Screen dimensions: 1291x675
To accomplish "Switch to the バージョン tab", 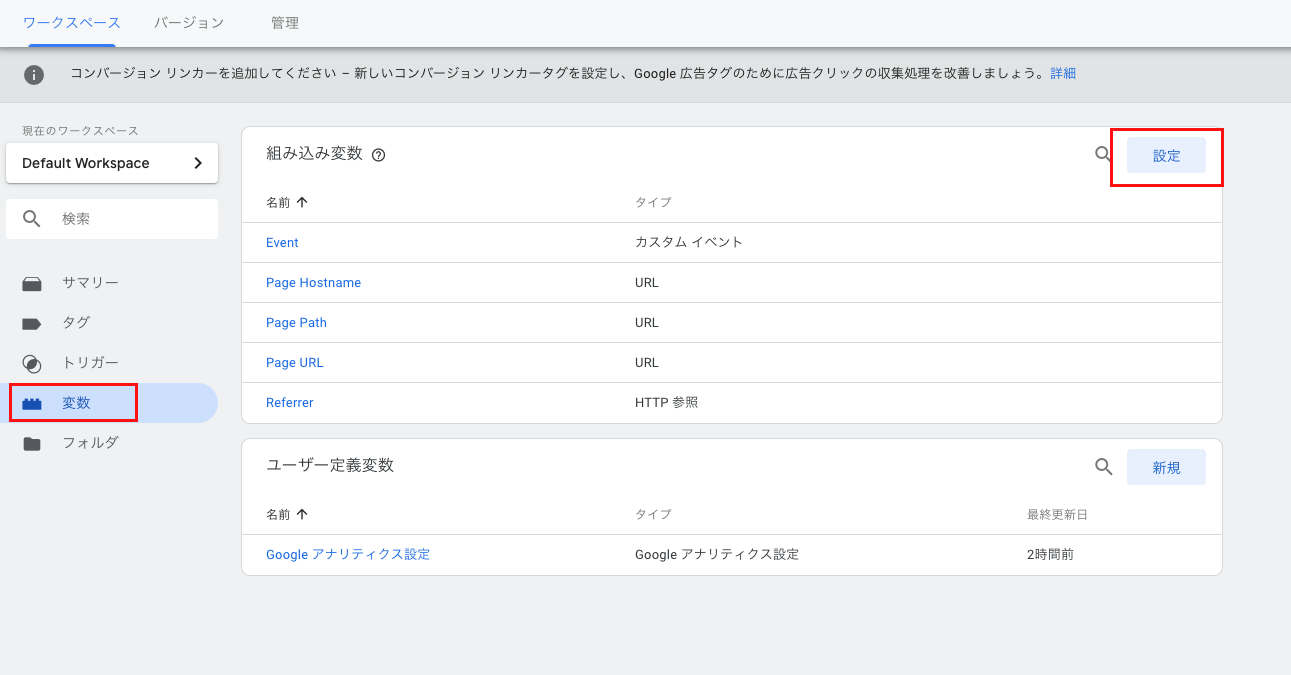I will point(189,22).
